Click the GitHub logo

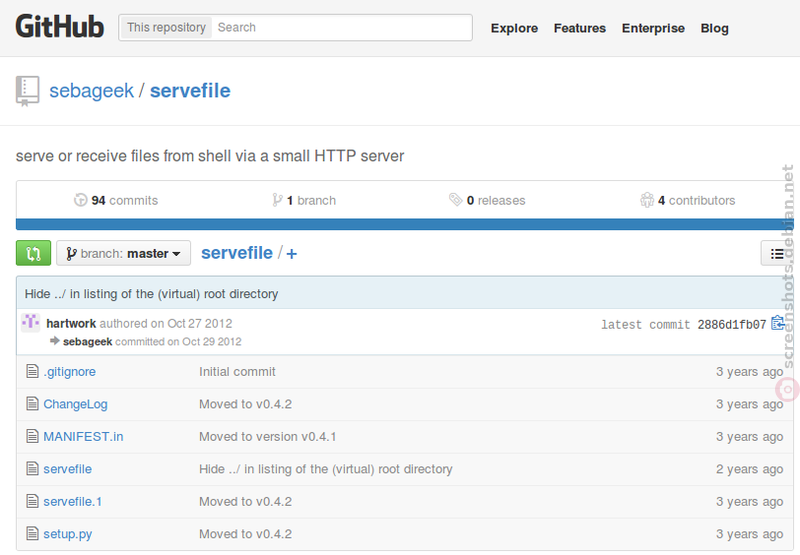60,27
